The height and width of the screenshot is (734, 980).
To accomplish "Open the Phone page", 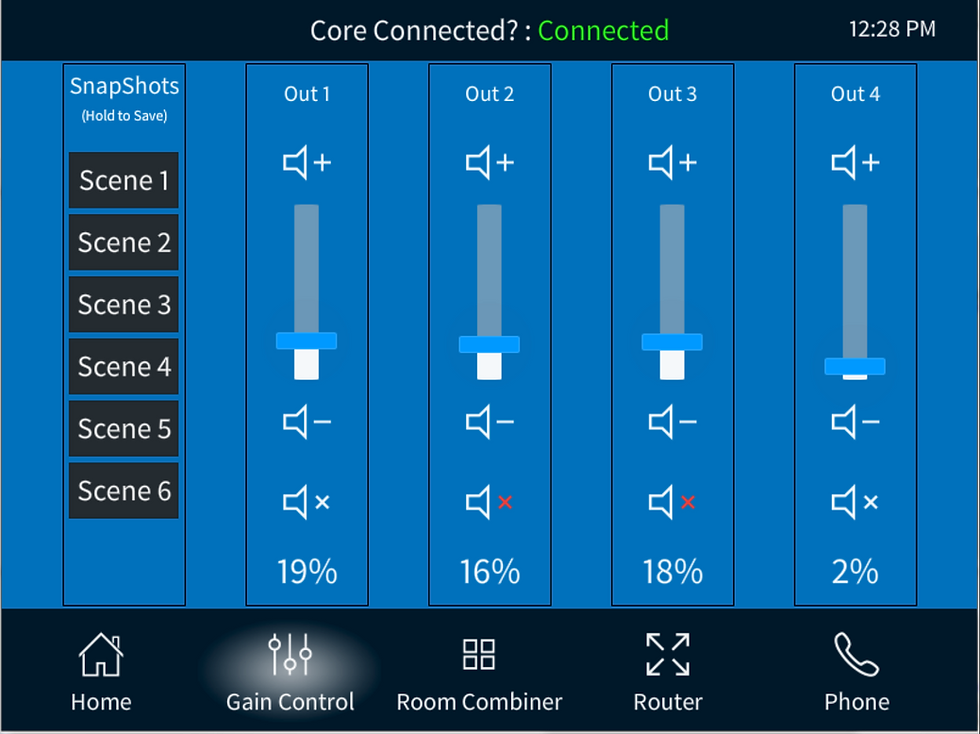I will (856, 672).
